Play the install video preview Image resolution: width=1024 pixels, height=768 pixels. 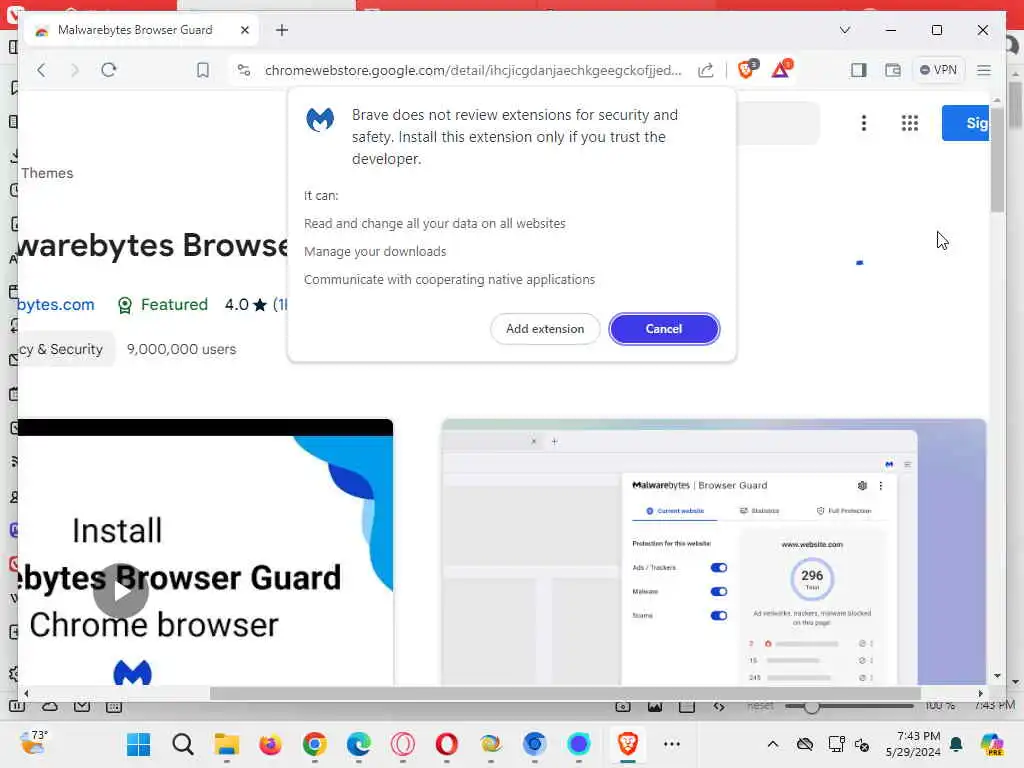120,590
